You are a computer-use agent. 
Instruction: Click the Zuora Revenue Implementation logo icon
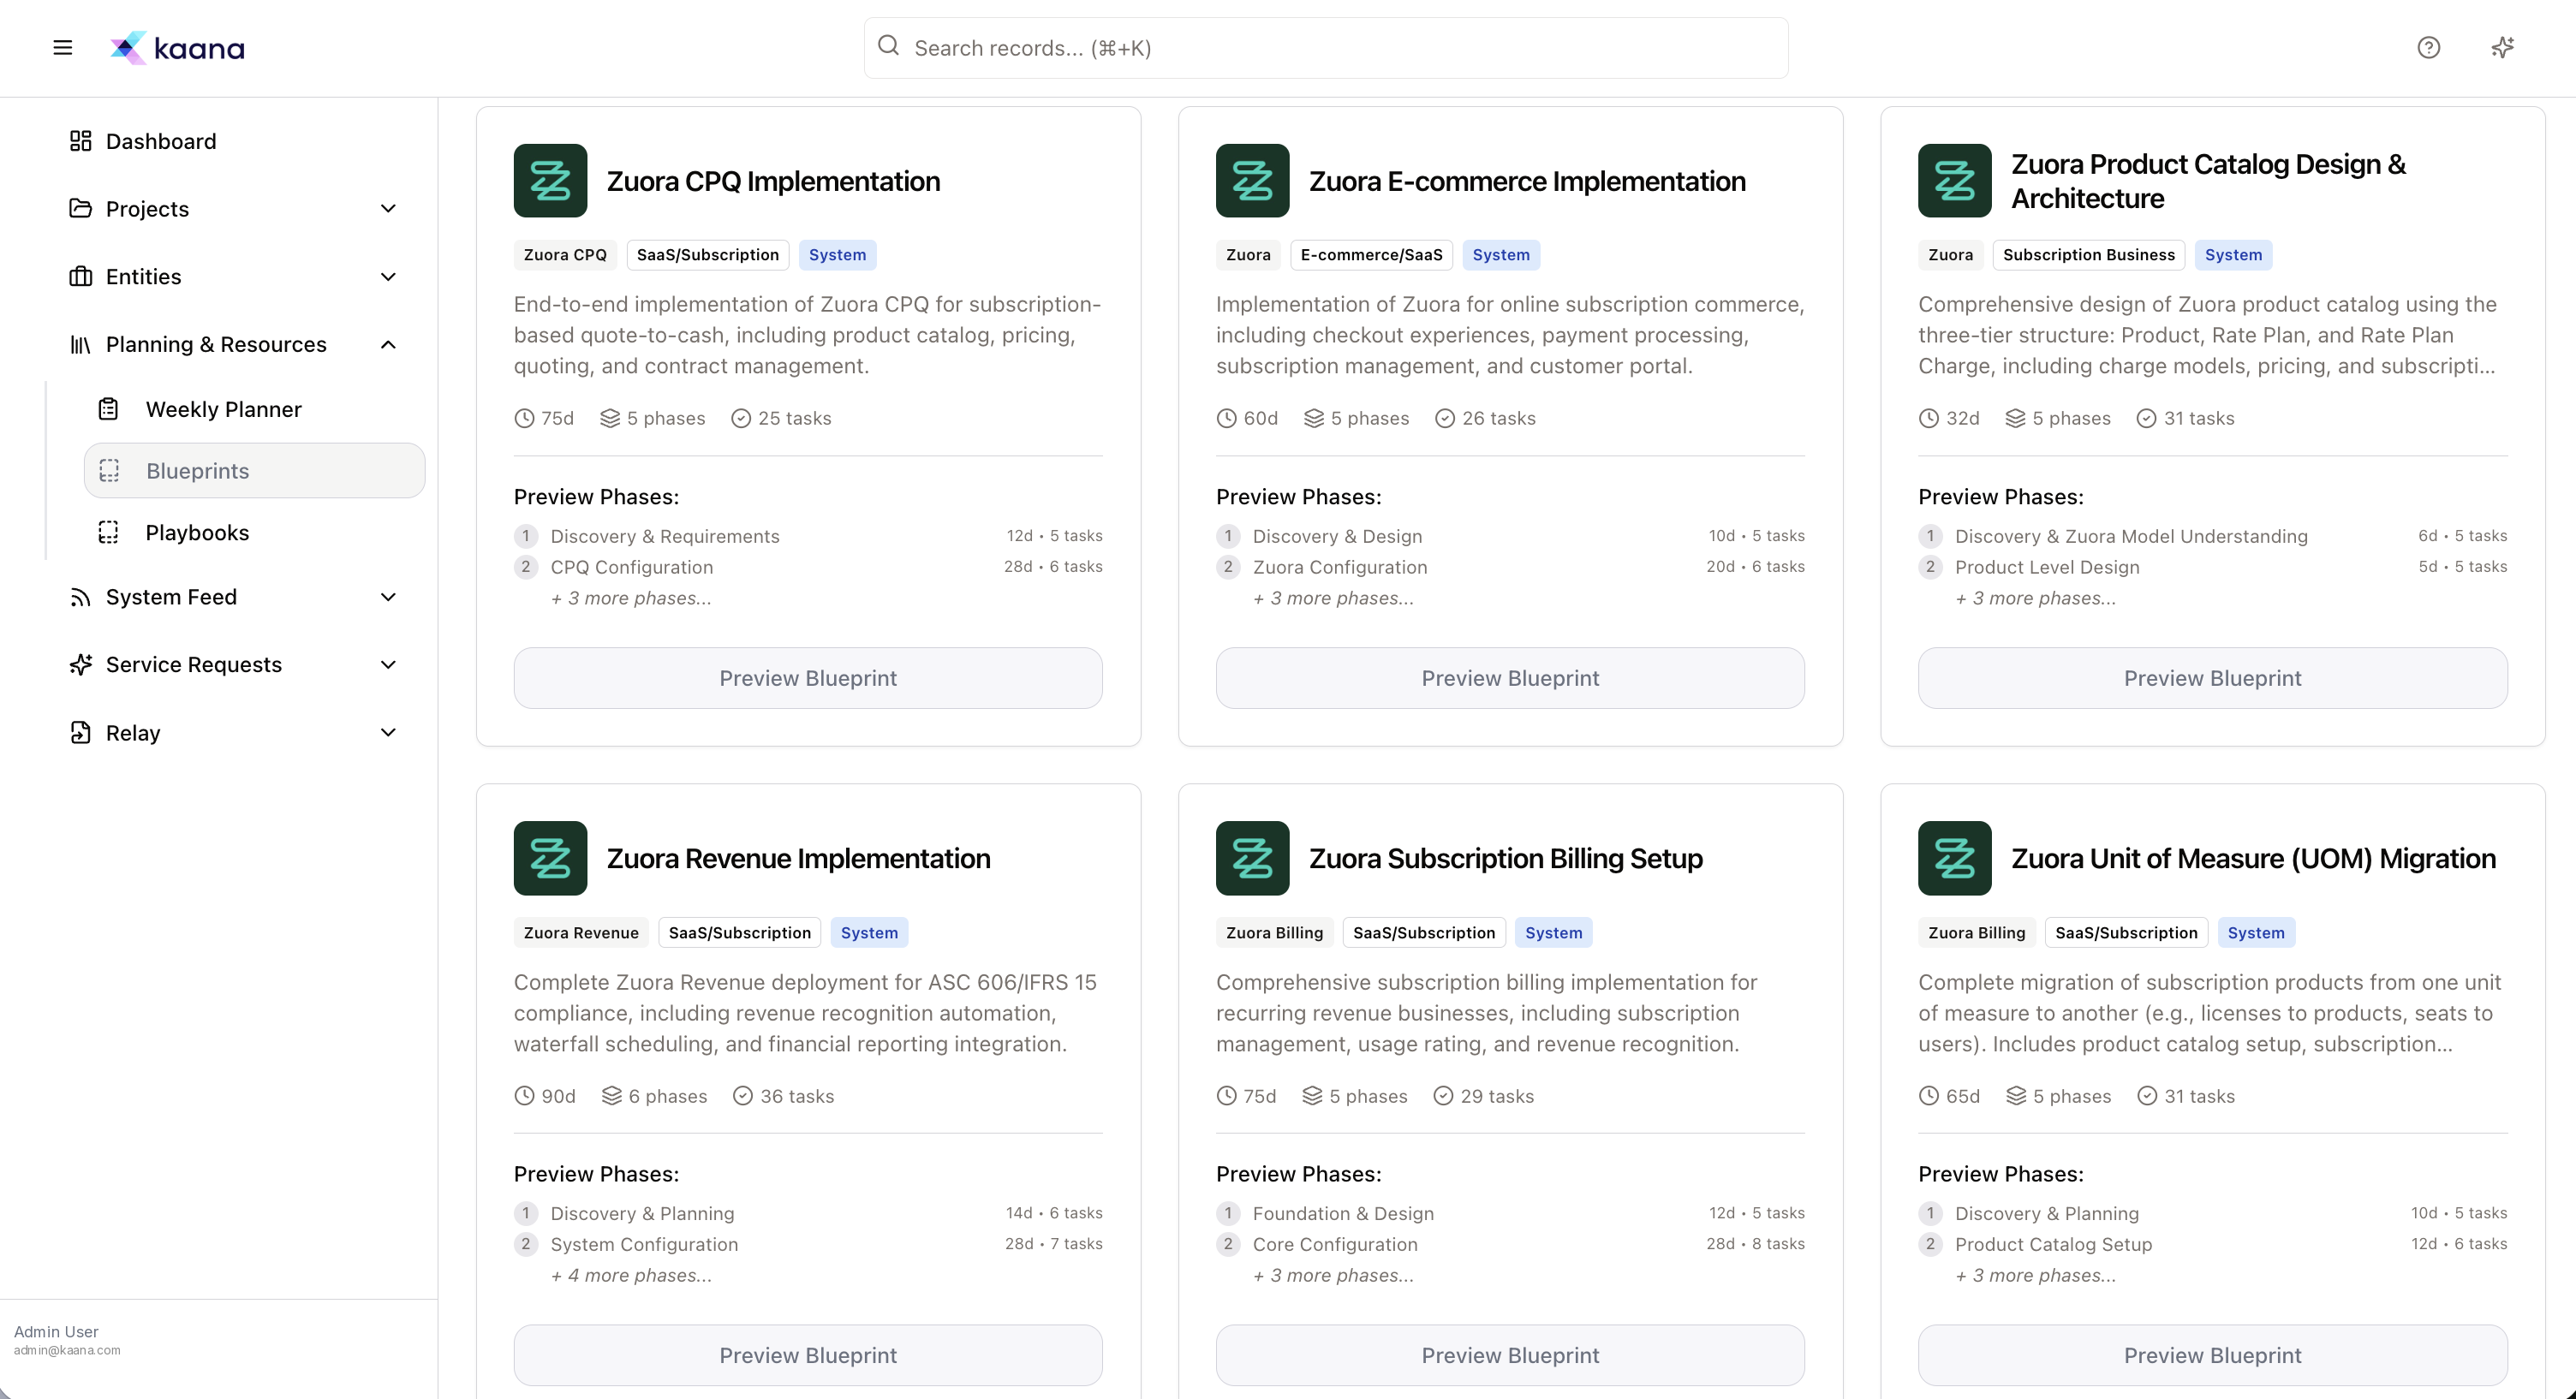click(x=550, y=858)
